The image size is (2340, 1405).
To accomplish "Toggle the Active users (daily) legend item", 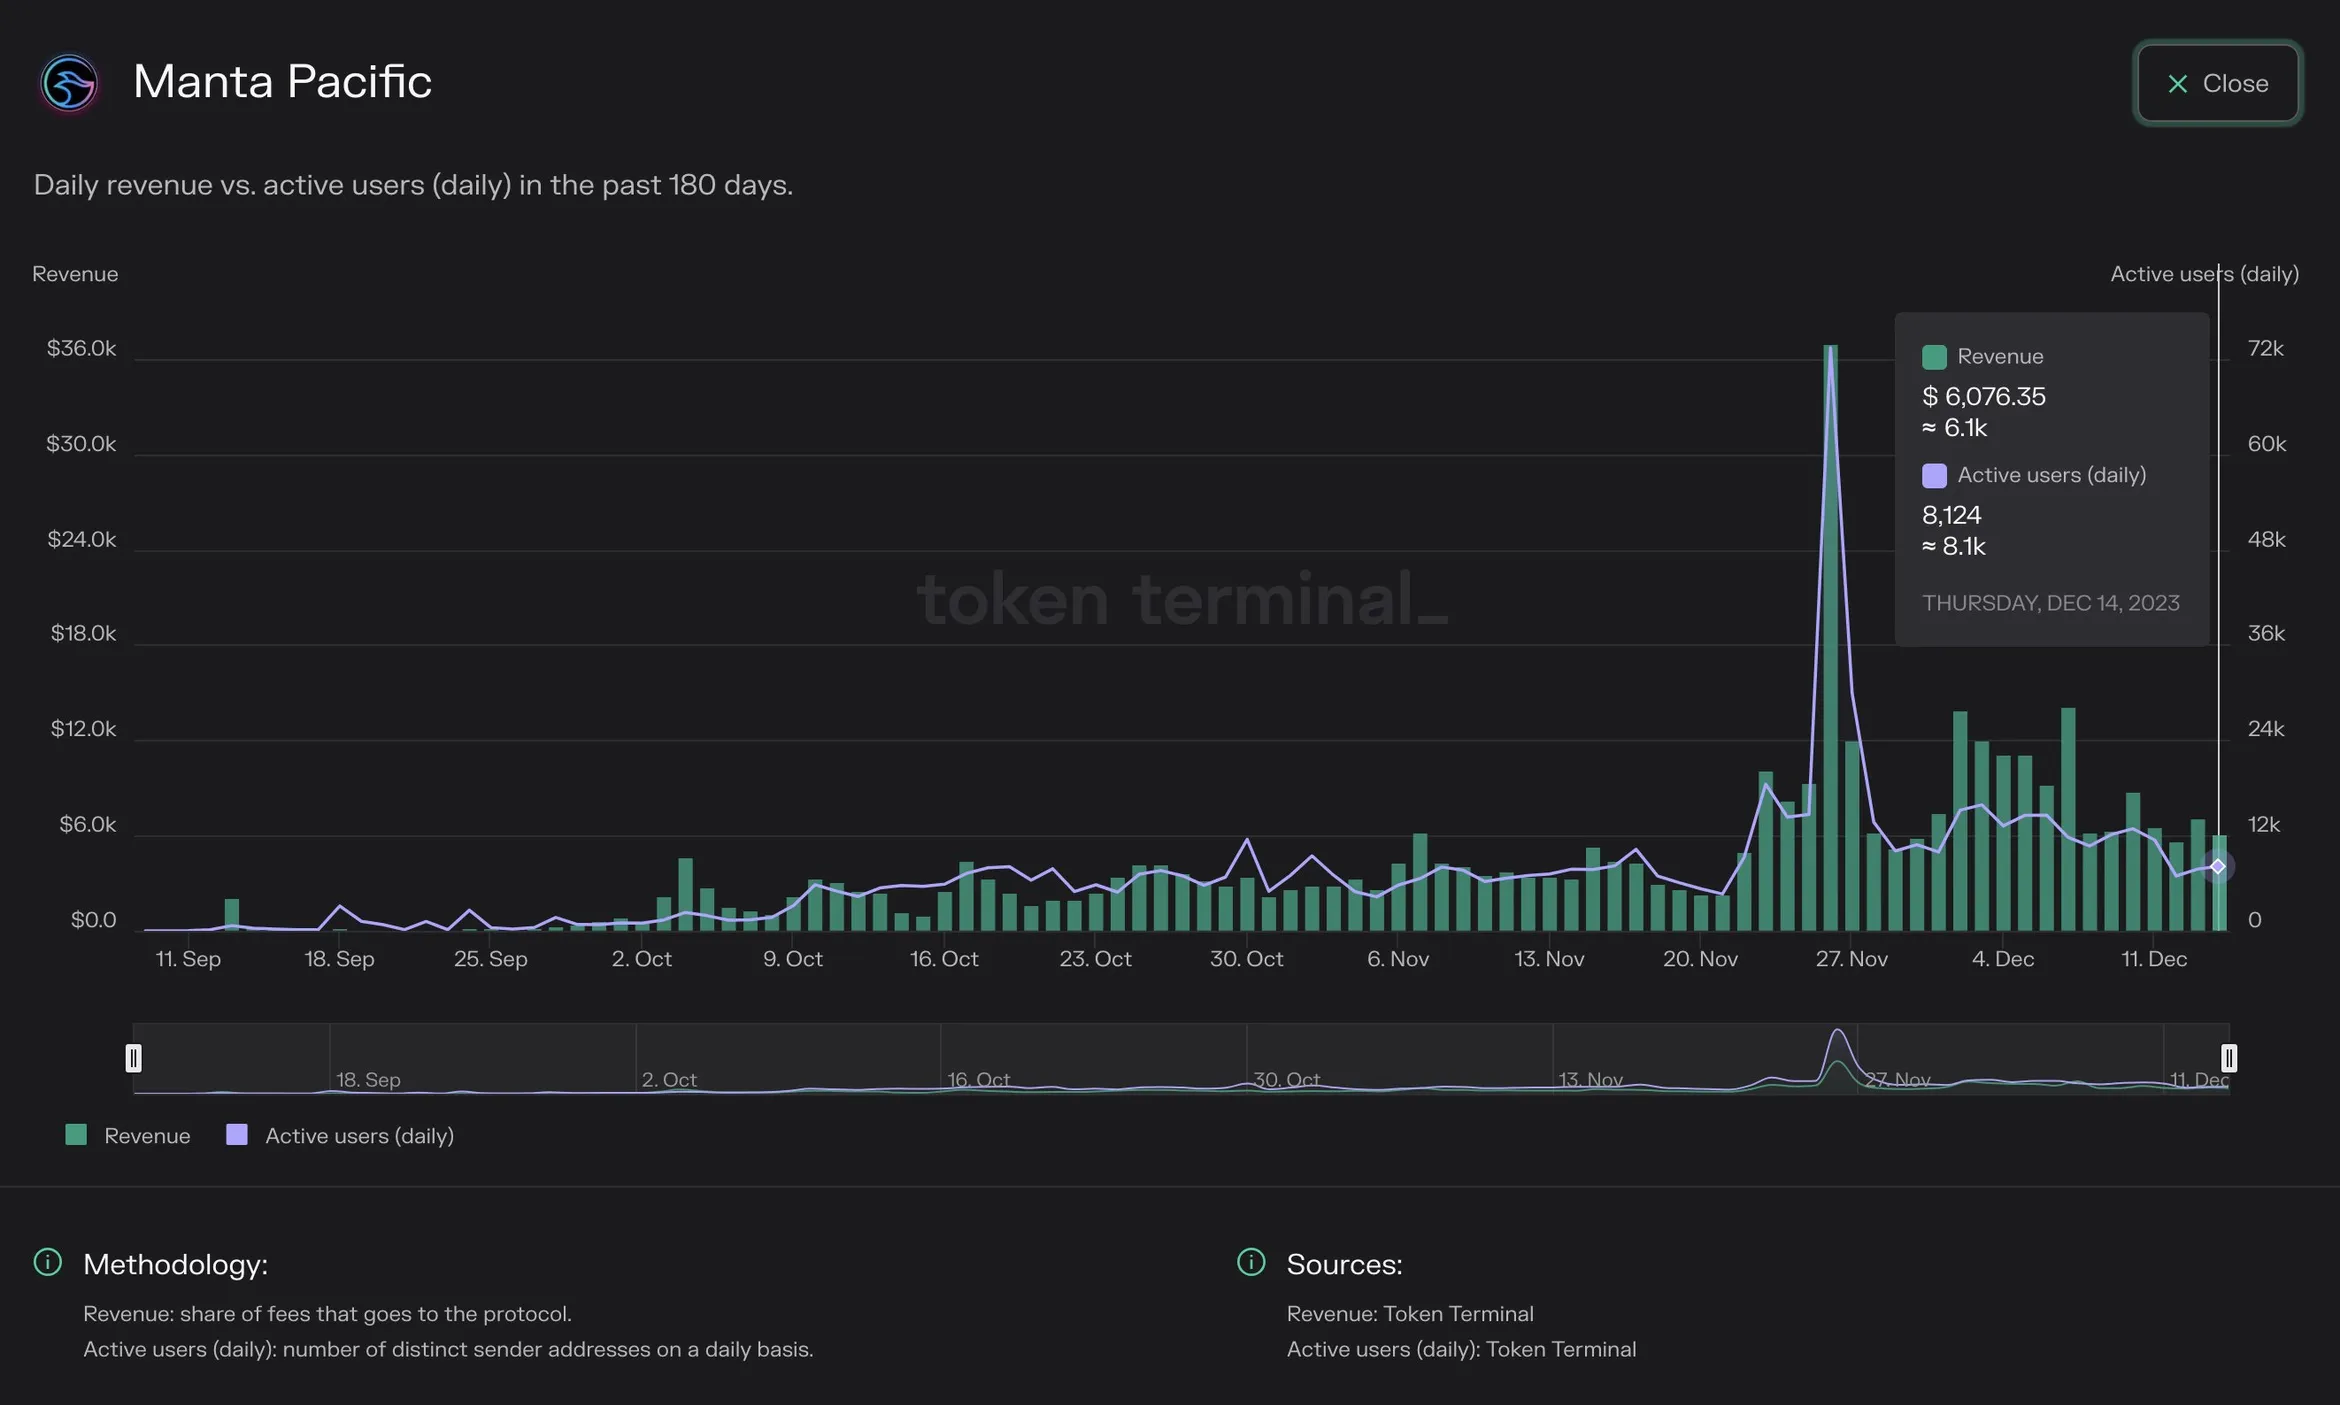I will tap(340, 1135).
